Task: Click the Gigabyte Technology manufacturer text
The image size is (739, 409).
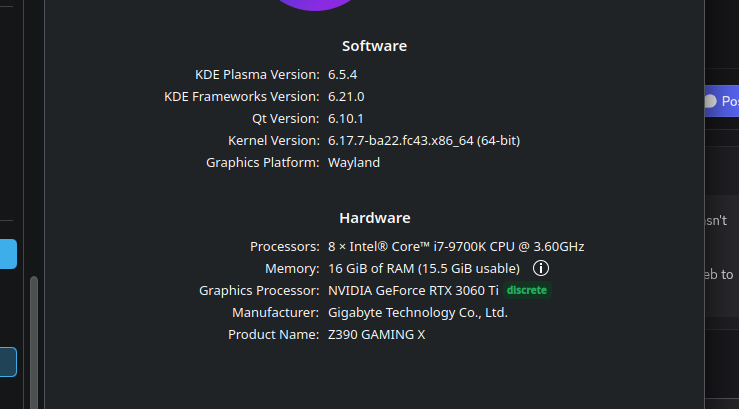Action: (418, 312)
